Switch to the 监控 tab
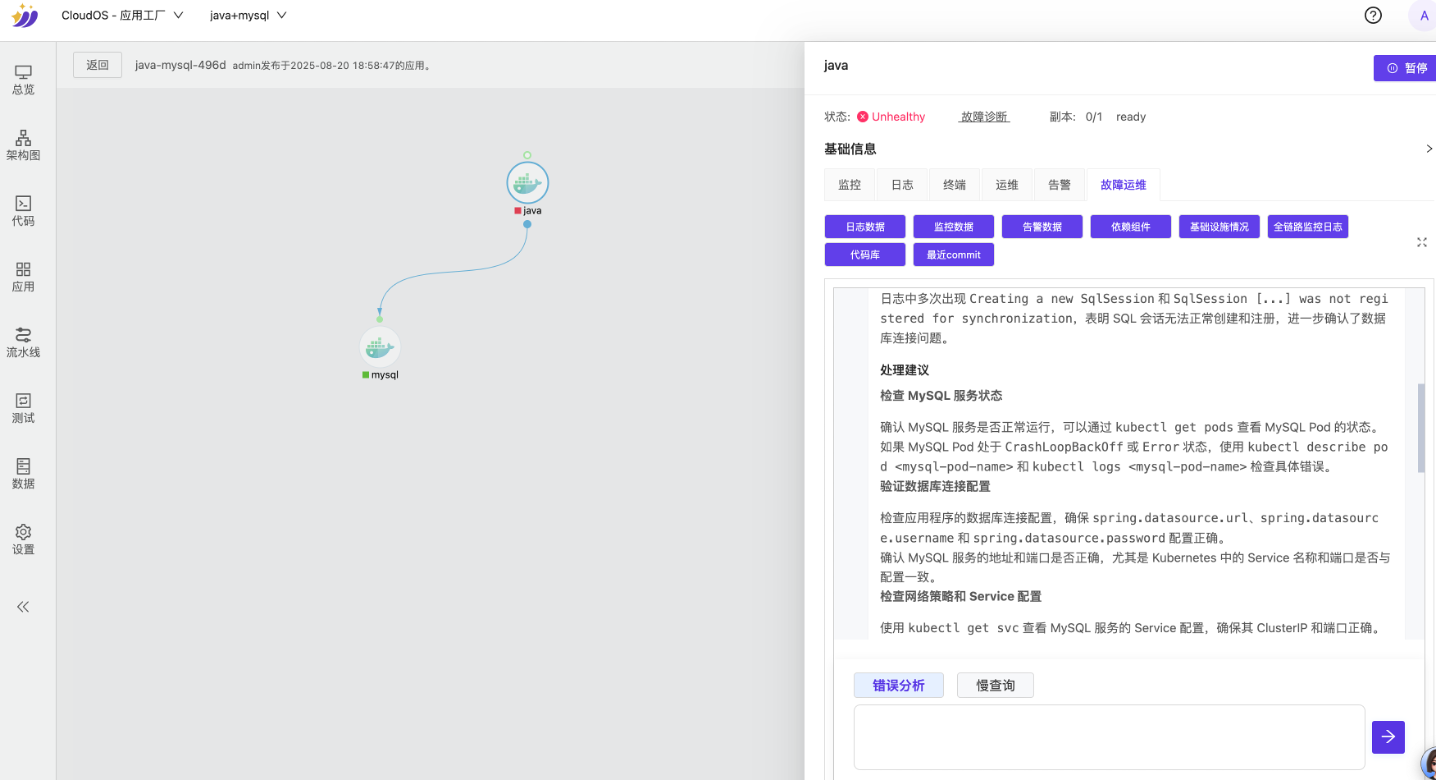 click(849, 185)
